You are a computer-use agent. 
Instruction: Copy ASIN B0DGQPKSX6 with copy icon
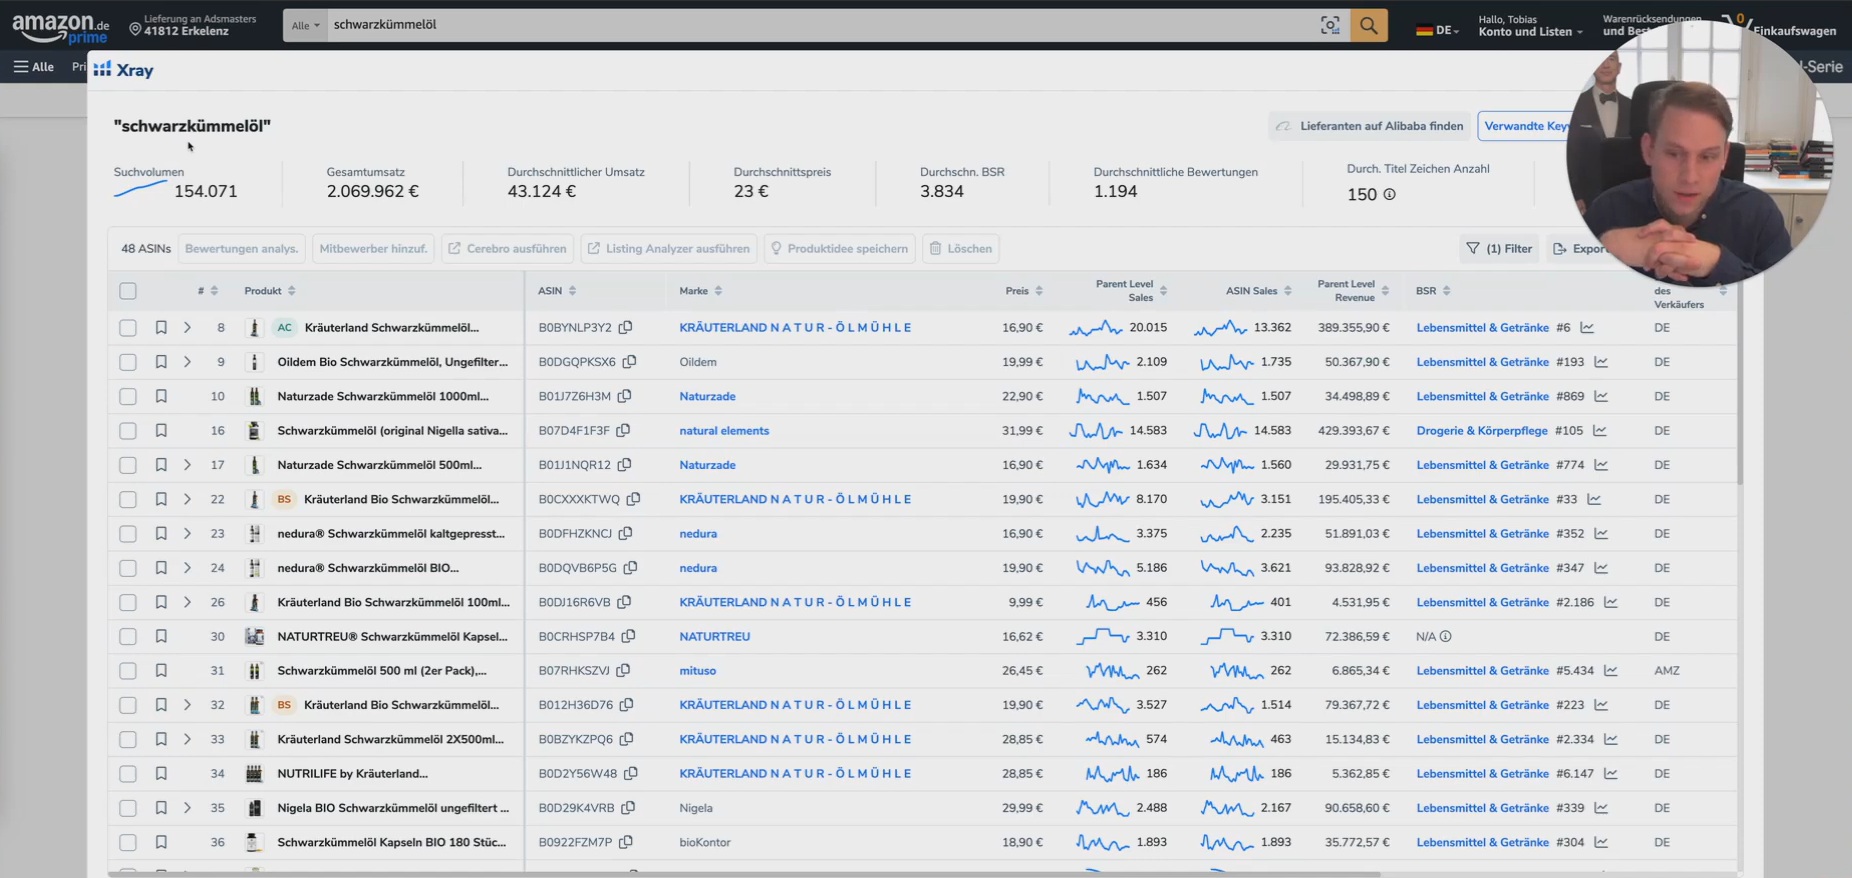(x=629, y=362)
